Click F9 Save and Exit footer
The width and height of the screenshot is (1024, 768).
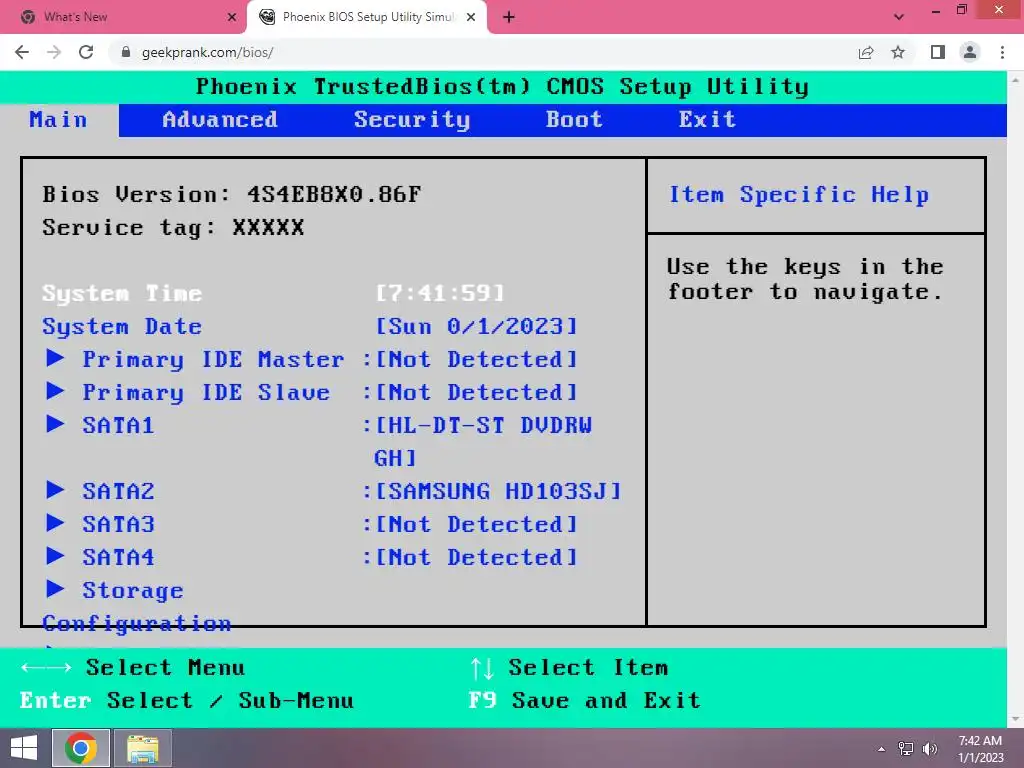(x=584, y=700)
